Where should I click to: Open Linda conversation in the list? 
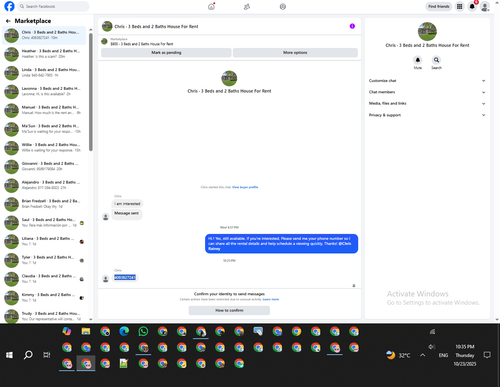(x=44, y=73)
